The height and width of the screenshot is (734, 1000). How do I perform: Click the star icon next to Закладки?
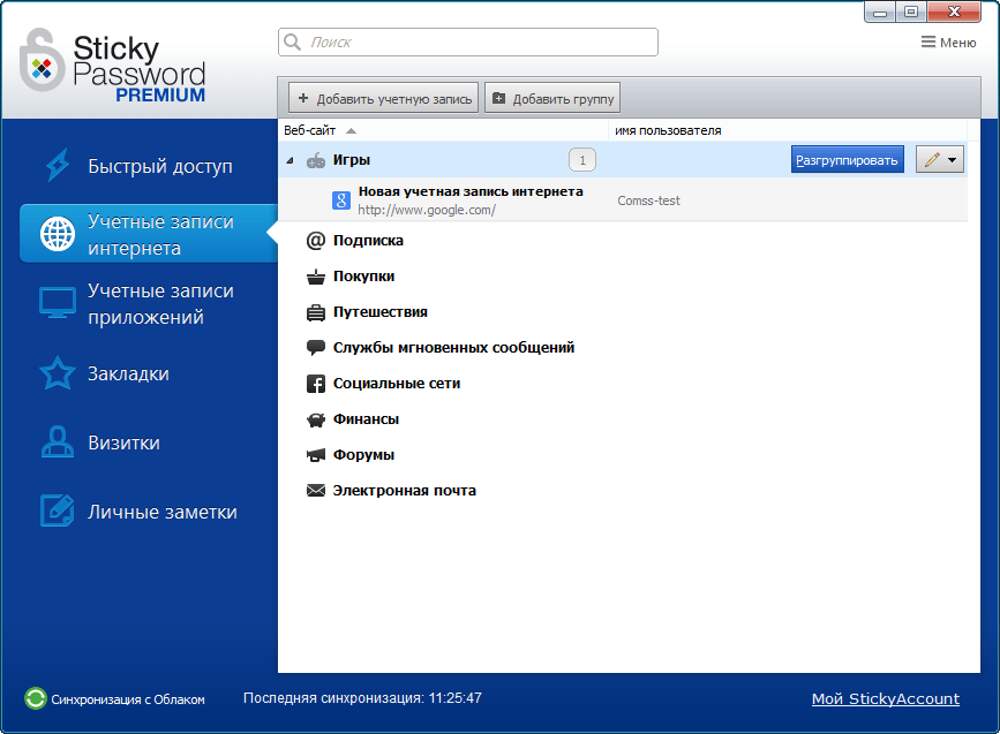57,374
